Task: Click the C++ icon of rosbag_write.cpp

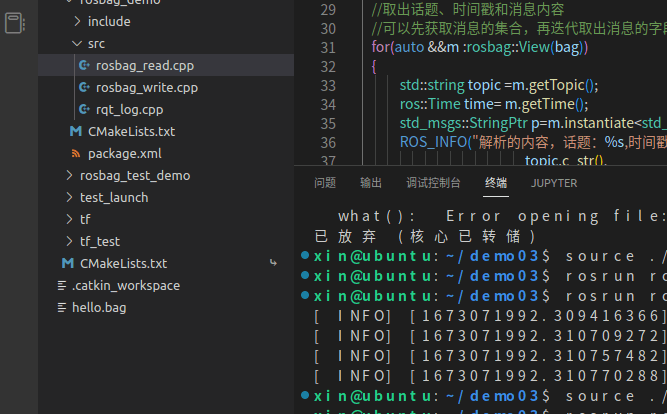Action: 84,87
